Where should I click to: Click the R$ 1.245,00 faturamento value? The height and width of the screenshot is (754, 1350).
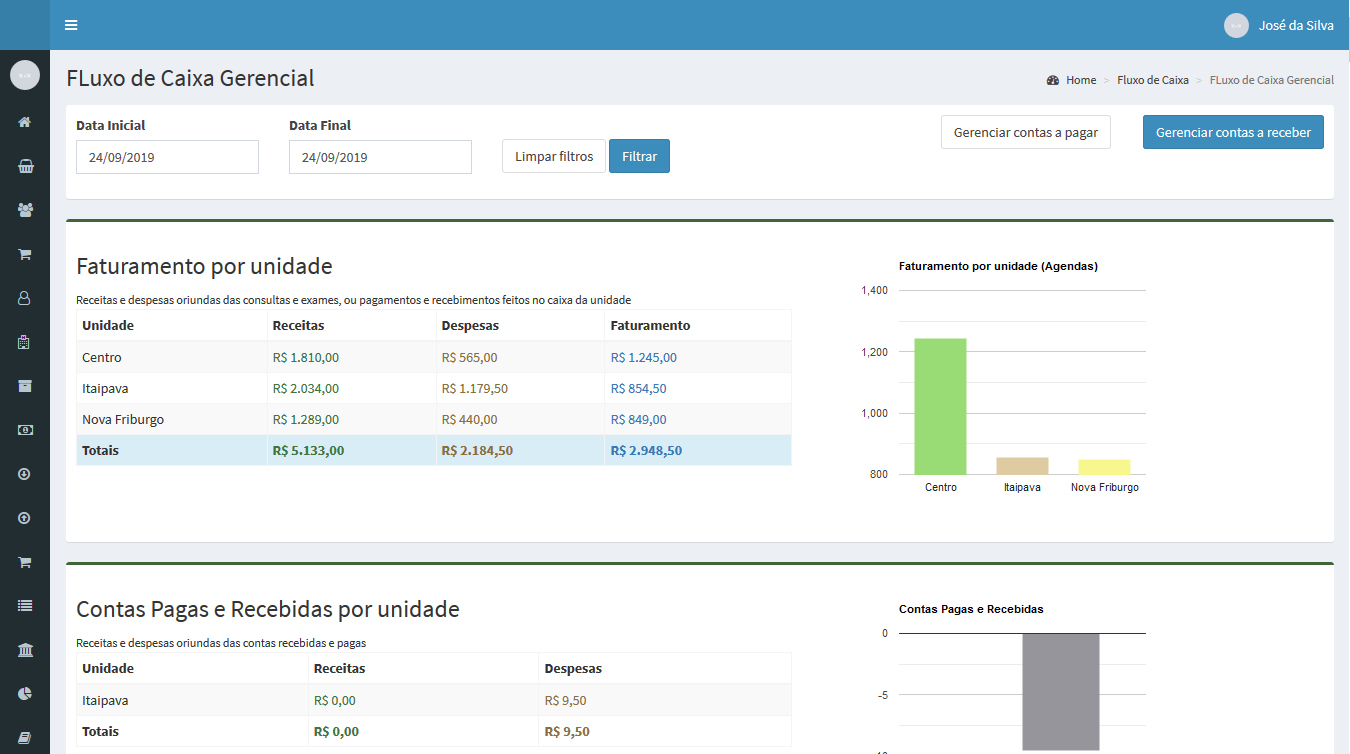[643, 357]
